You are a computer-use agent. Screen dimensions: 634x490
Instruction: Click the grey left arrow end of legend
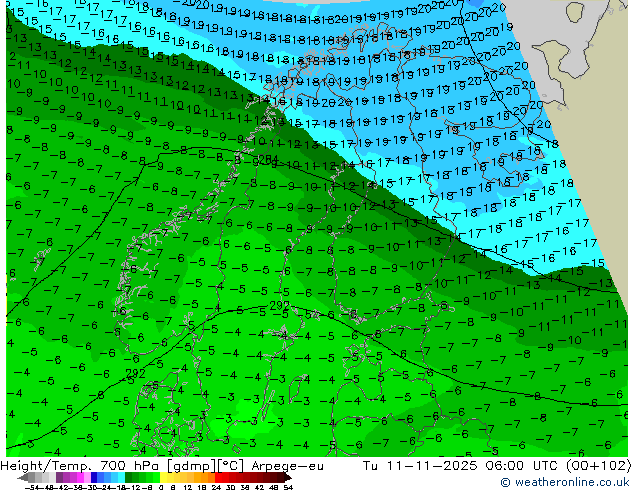(23, 478)
